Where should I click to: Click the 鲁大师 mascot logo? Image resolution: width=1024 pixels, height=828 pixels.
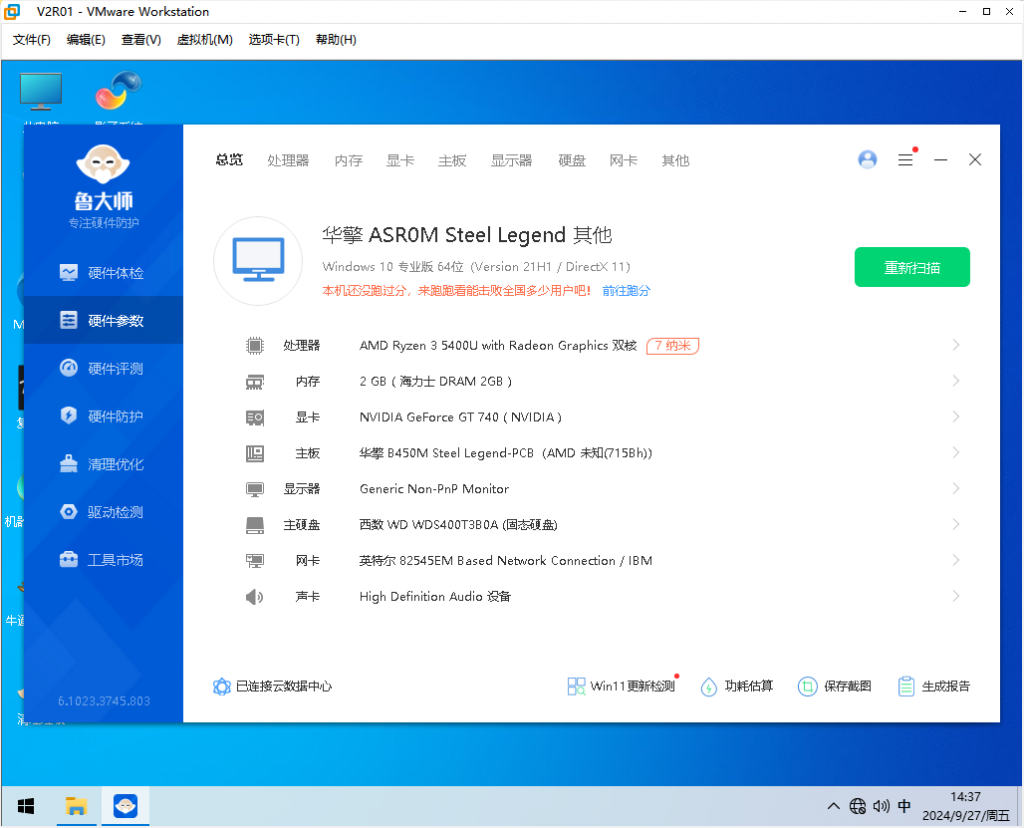pyautogui.click(x=103, y=163)
